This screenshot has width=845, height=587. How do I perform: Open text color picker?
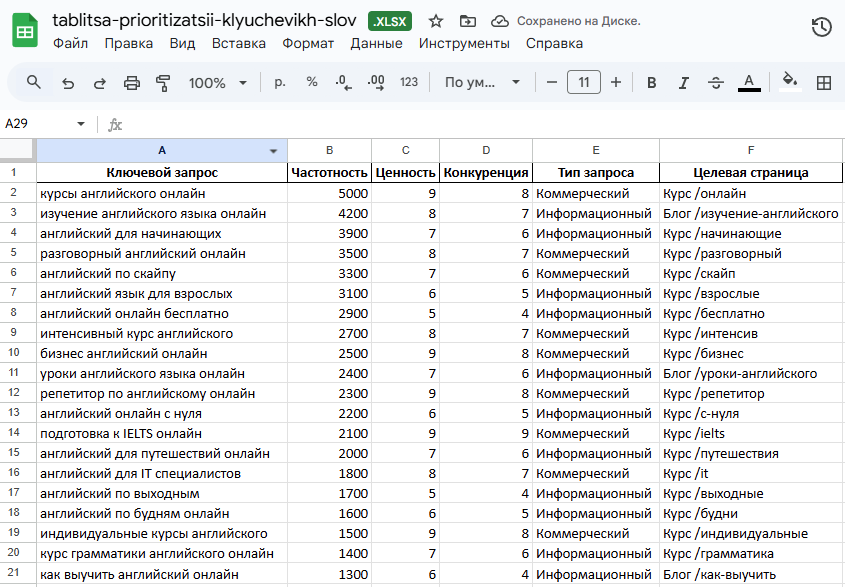click(749, 82)
